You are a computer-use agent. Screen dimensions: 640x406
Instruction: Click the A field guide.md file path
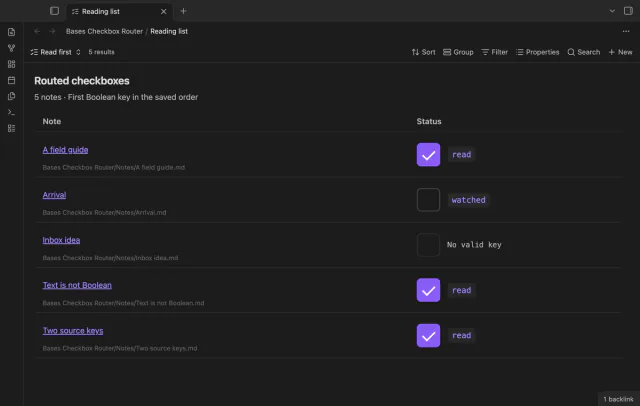click(113, 168)
